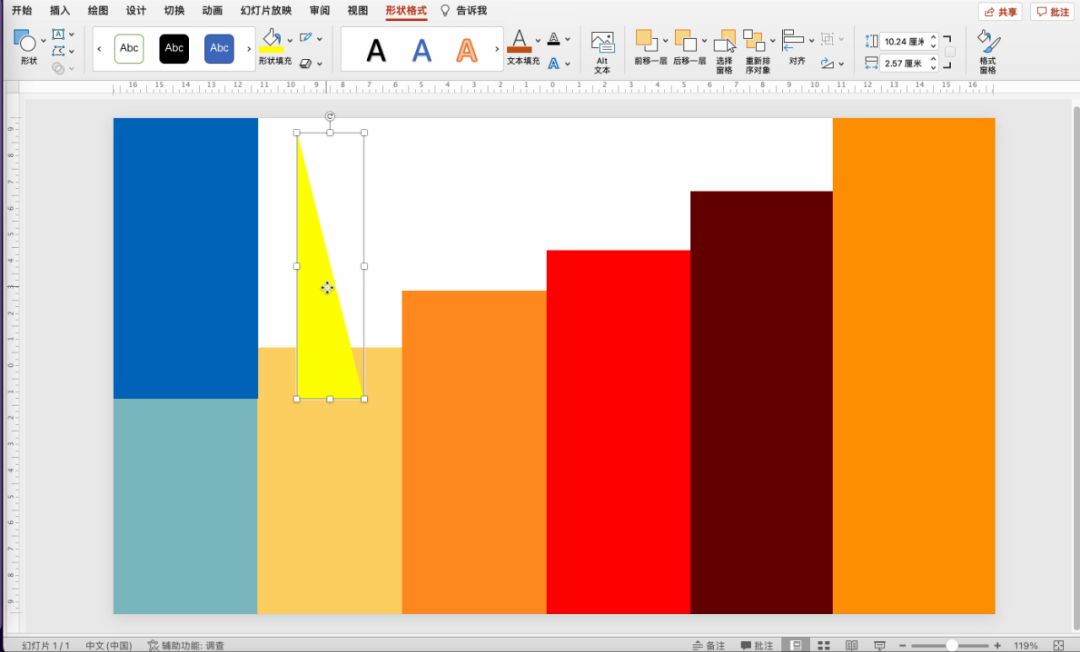Viewport: 1080px width, 652px height.
Task: Click the 批注 comments button top right
Action: tap(1052, 12)
